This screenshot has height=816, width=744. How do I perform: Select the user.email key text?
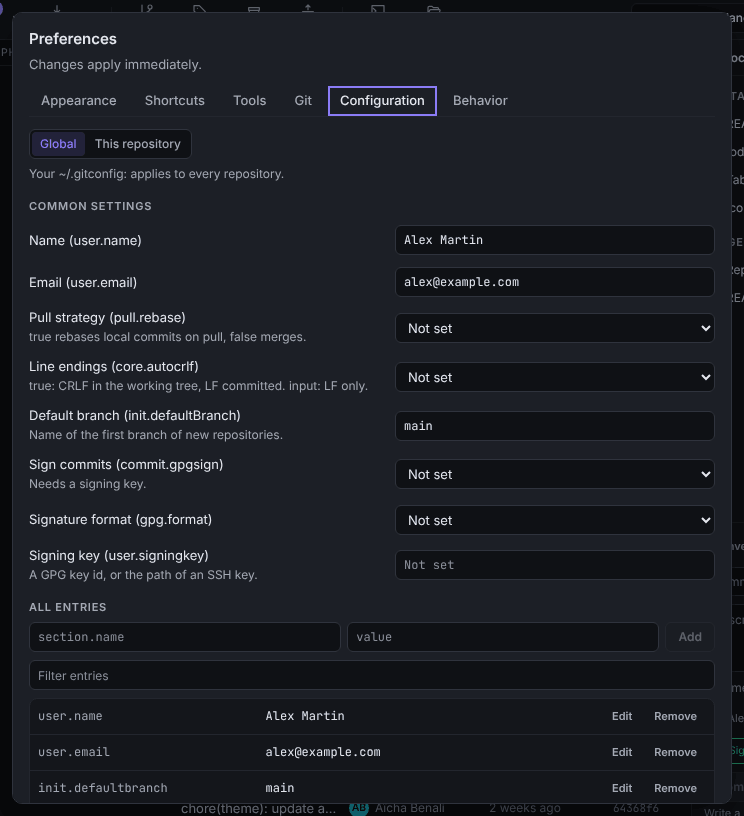point(74,752)
